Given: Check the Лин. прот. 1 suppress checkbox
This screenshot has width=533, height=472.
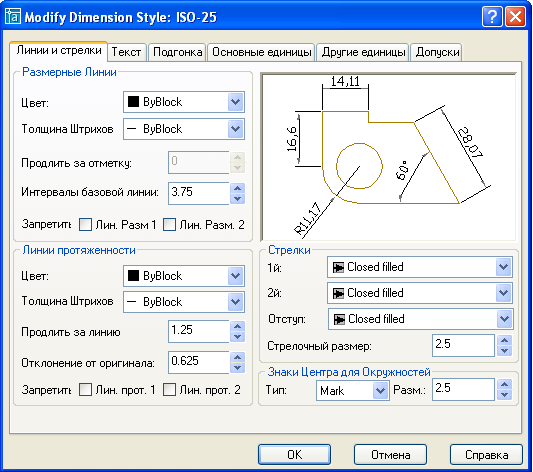Looking at the screenshot, I should pos(85,390).
